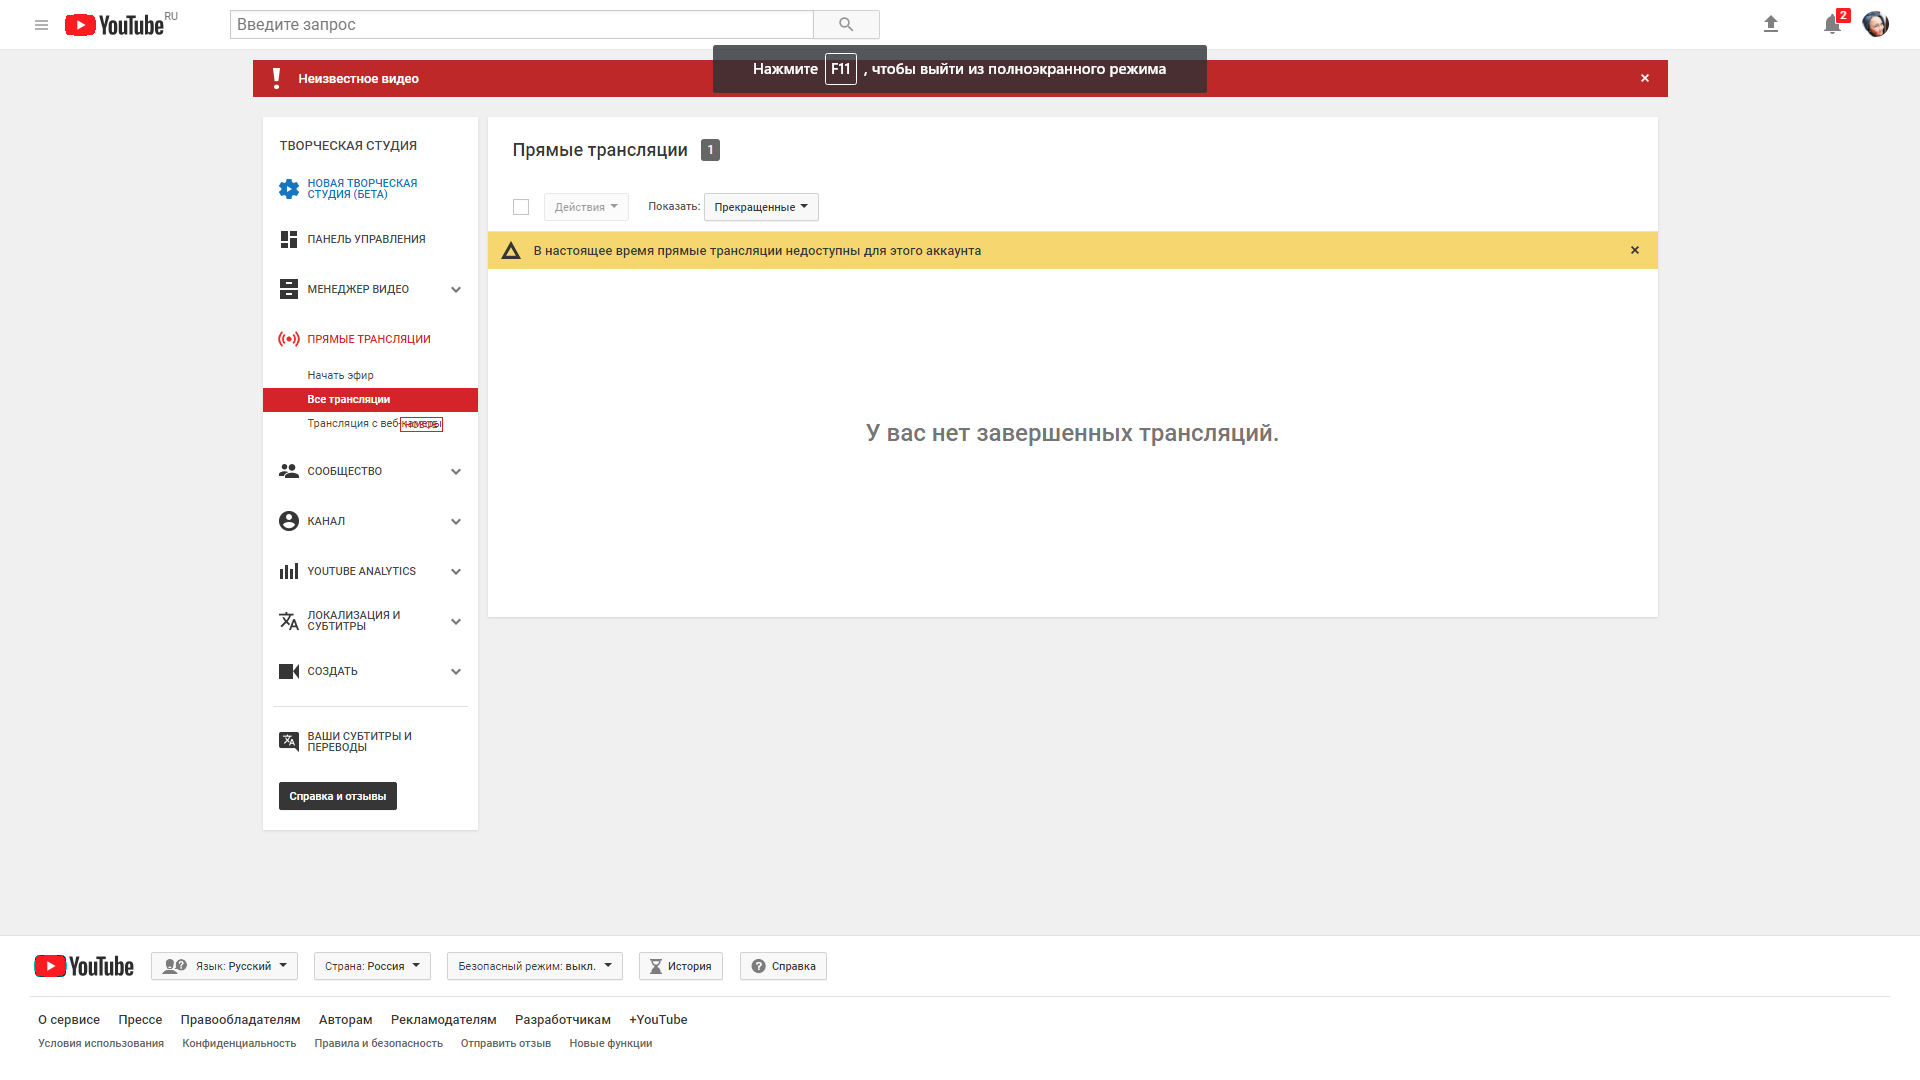The width and height of the screenshot is (1920, 1080).
Task: Open the Правообладателям link
Action: click(x=240, y=1019)
